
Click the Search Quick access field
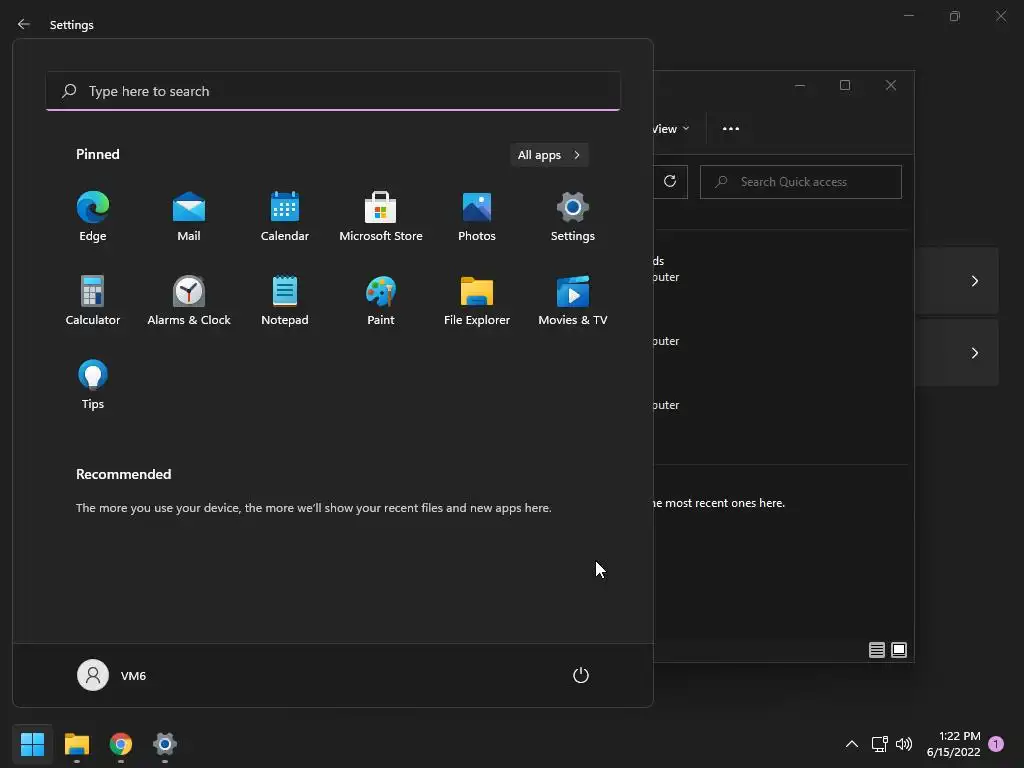(801, 182)
